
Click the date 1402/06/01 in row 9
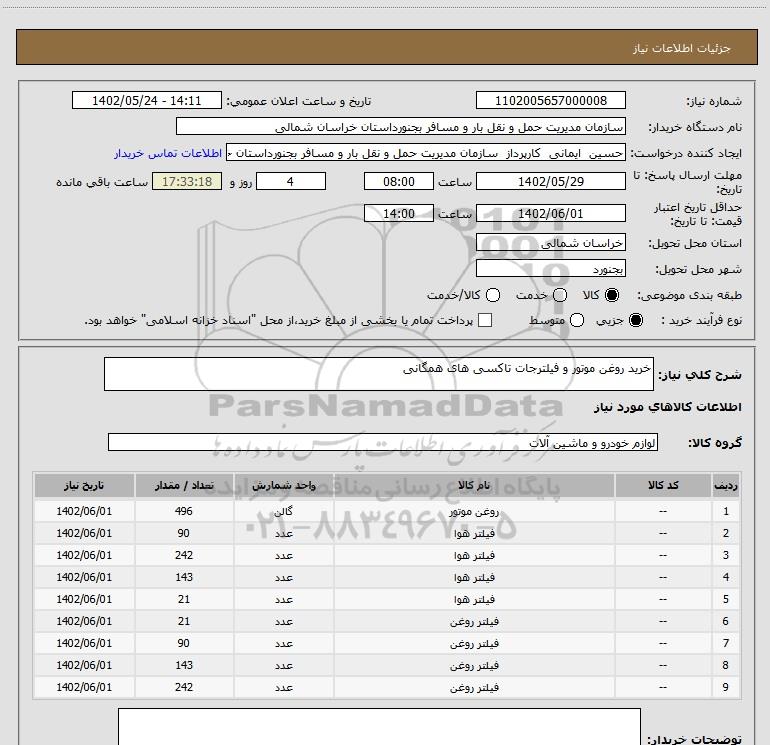pos(84,688)
